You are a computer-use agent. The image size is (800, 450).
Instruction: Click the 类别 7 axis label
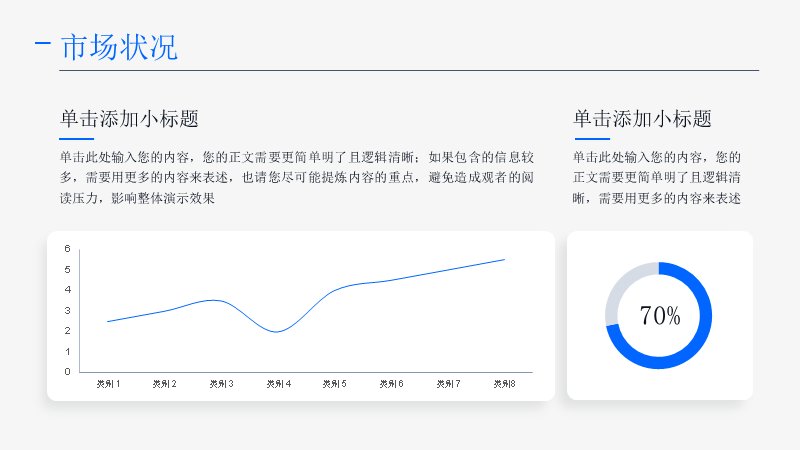(448, 384)
